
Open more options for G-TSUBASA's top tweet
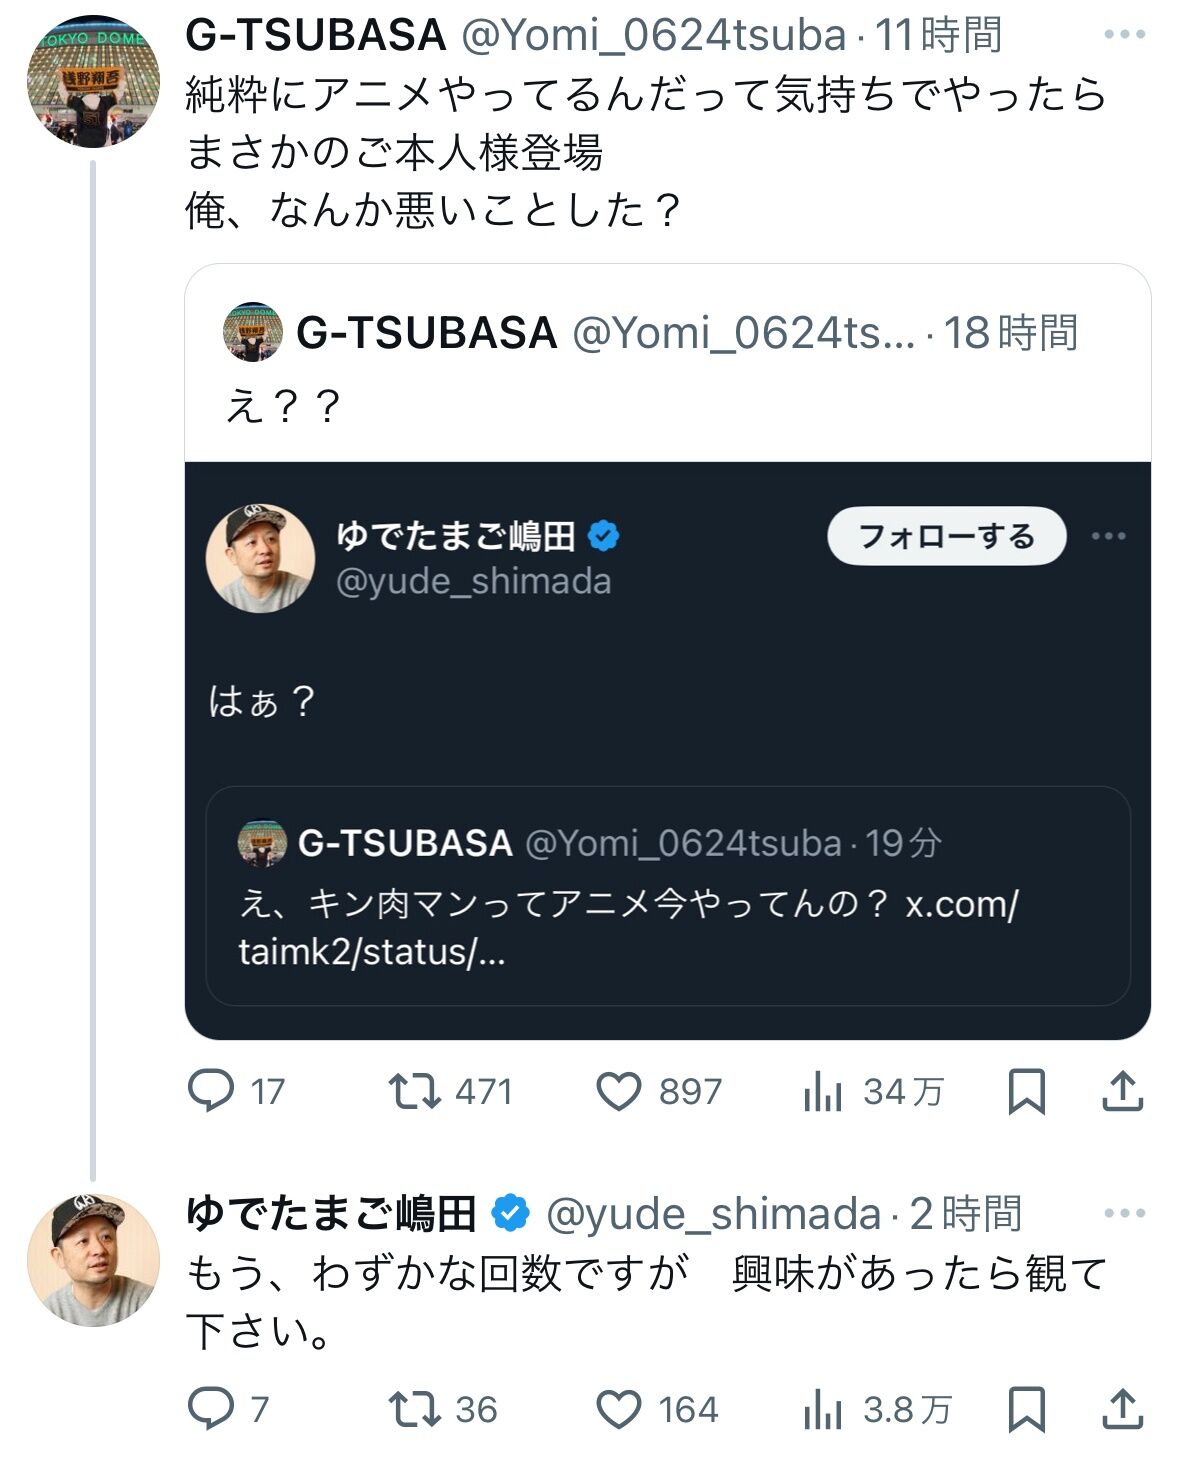1124,35
